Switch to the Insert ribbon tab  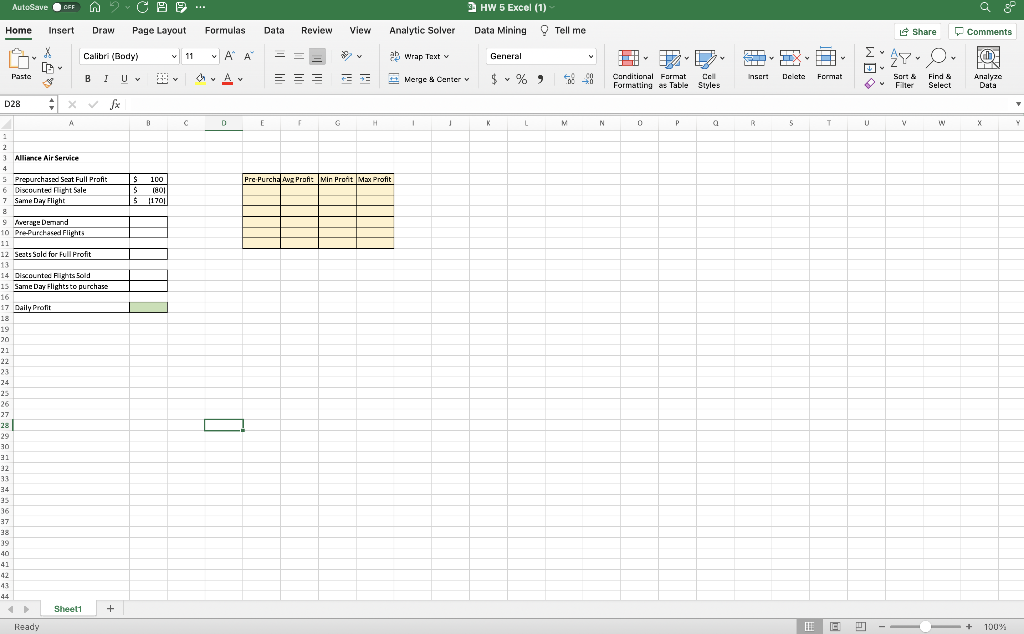pos(61,30)
